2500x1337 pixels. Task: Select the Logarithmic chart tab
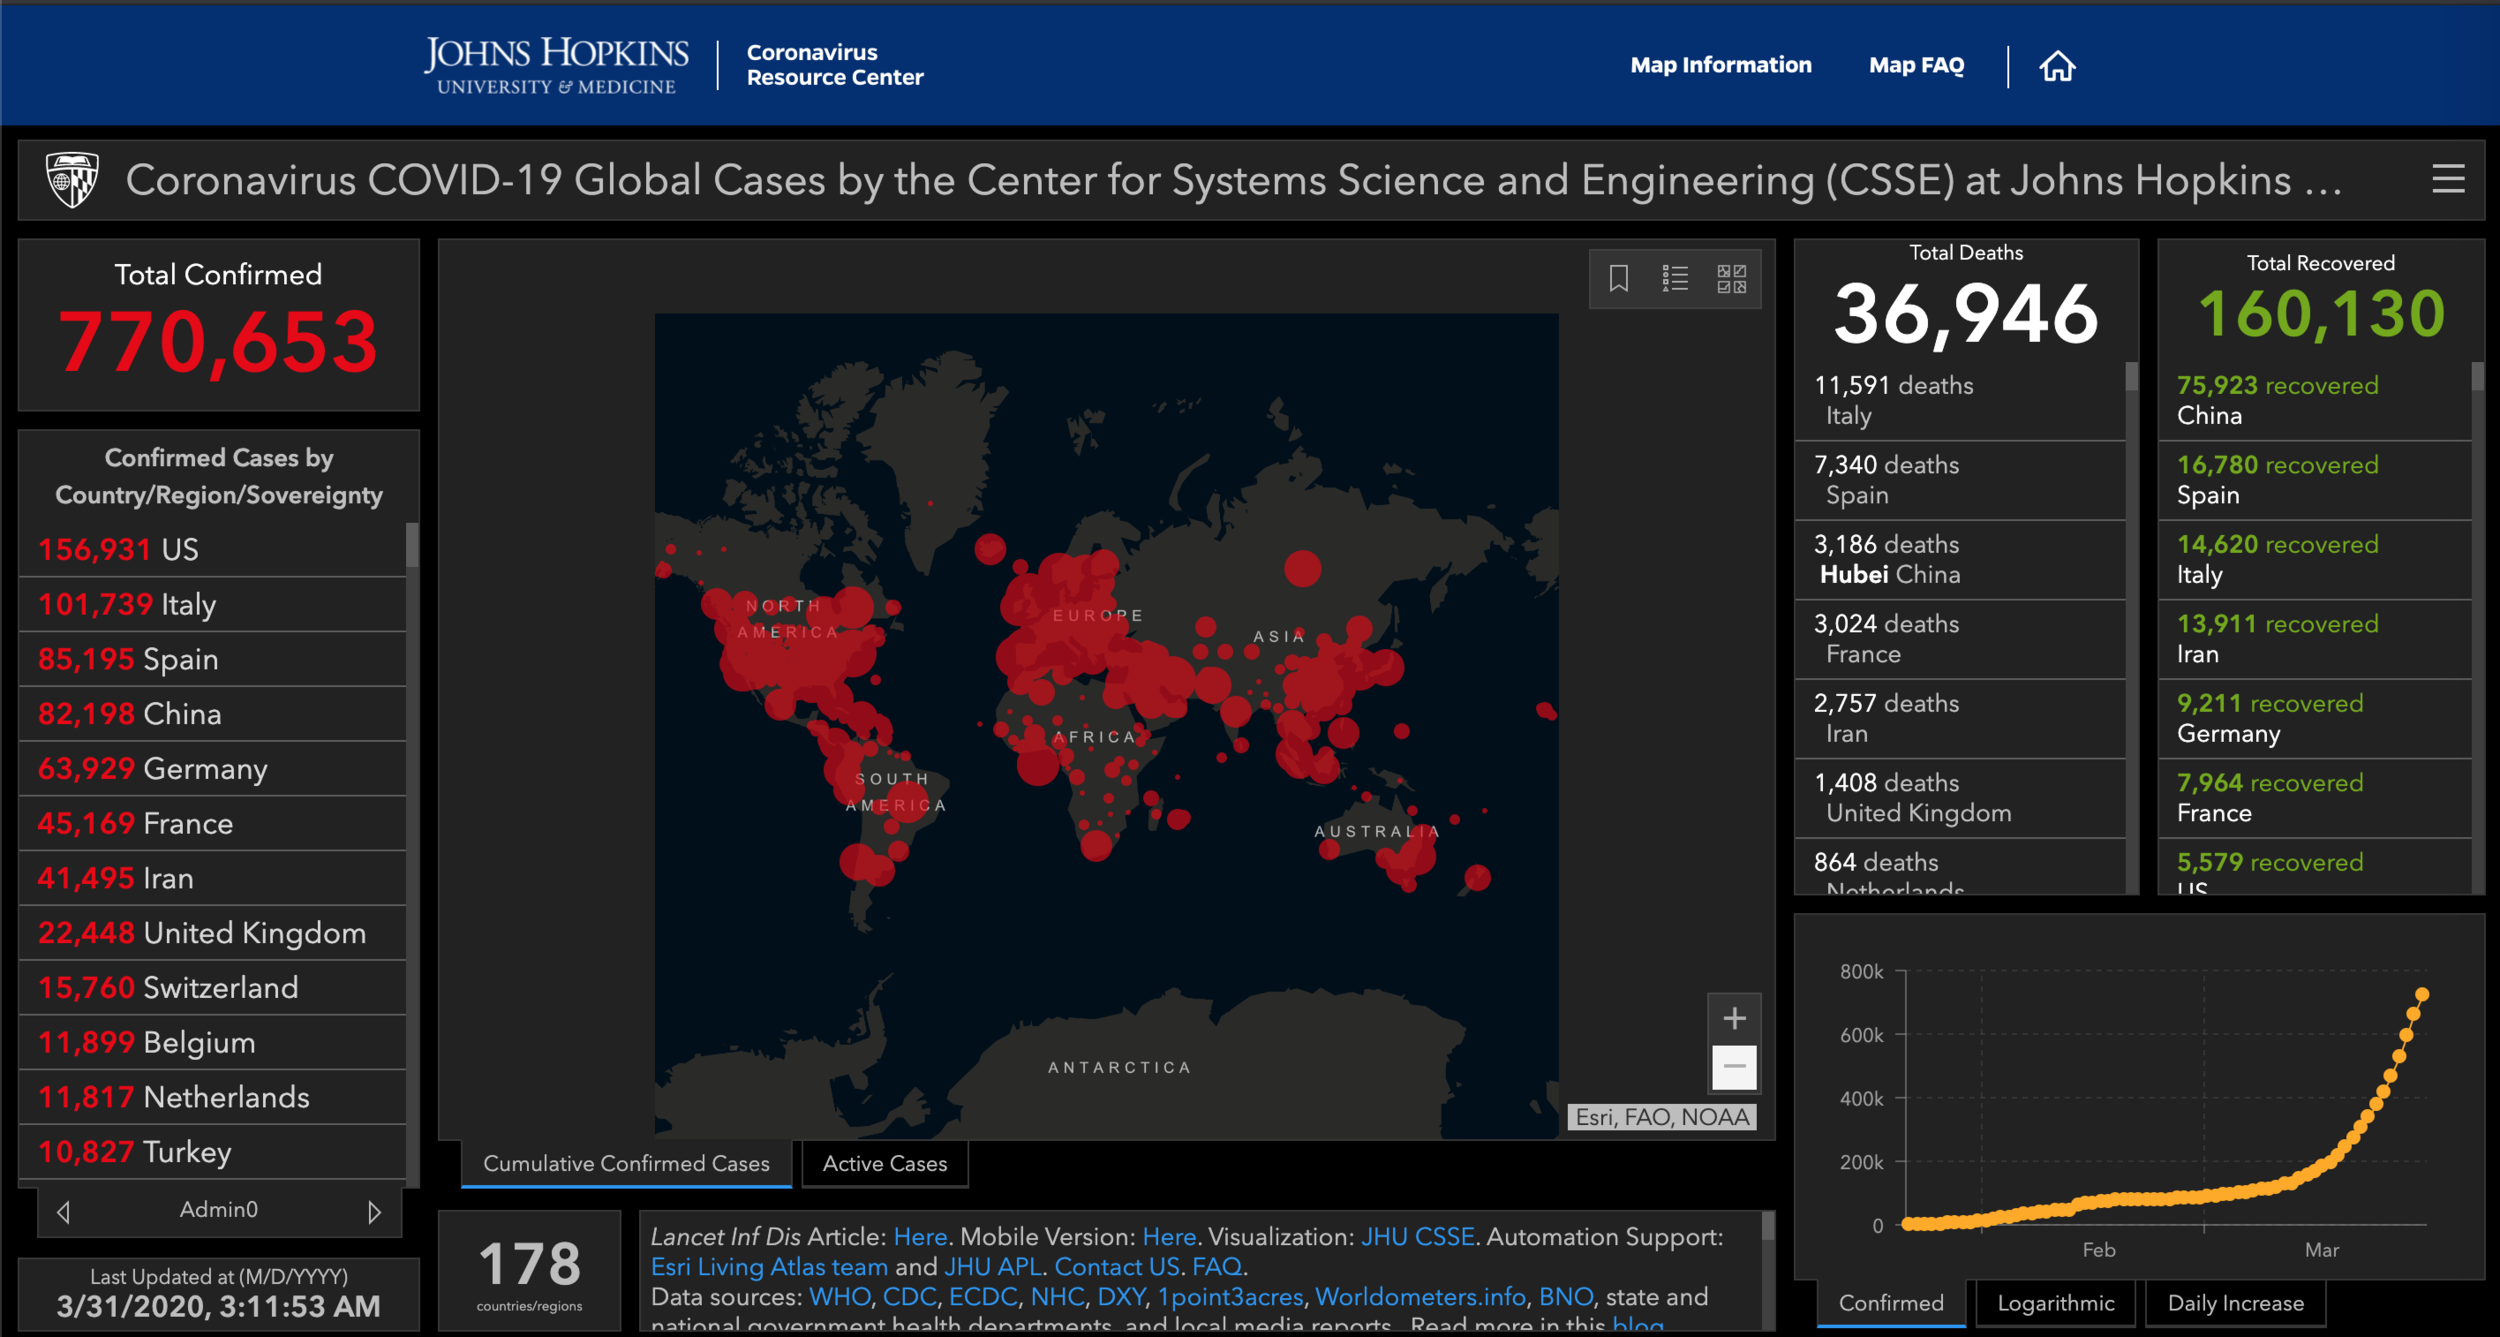pos(2055,1303)
